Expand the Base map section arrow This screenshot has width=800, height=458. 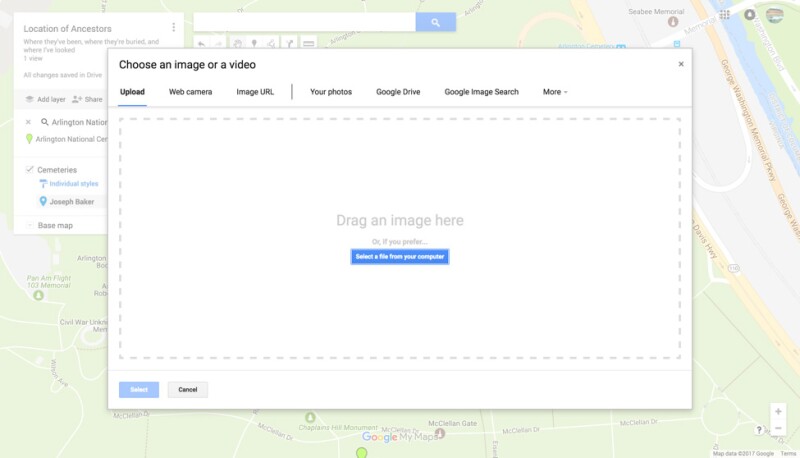30,225
